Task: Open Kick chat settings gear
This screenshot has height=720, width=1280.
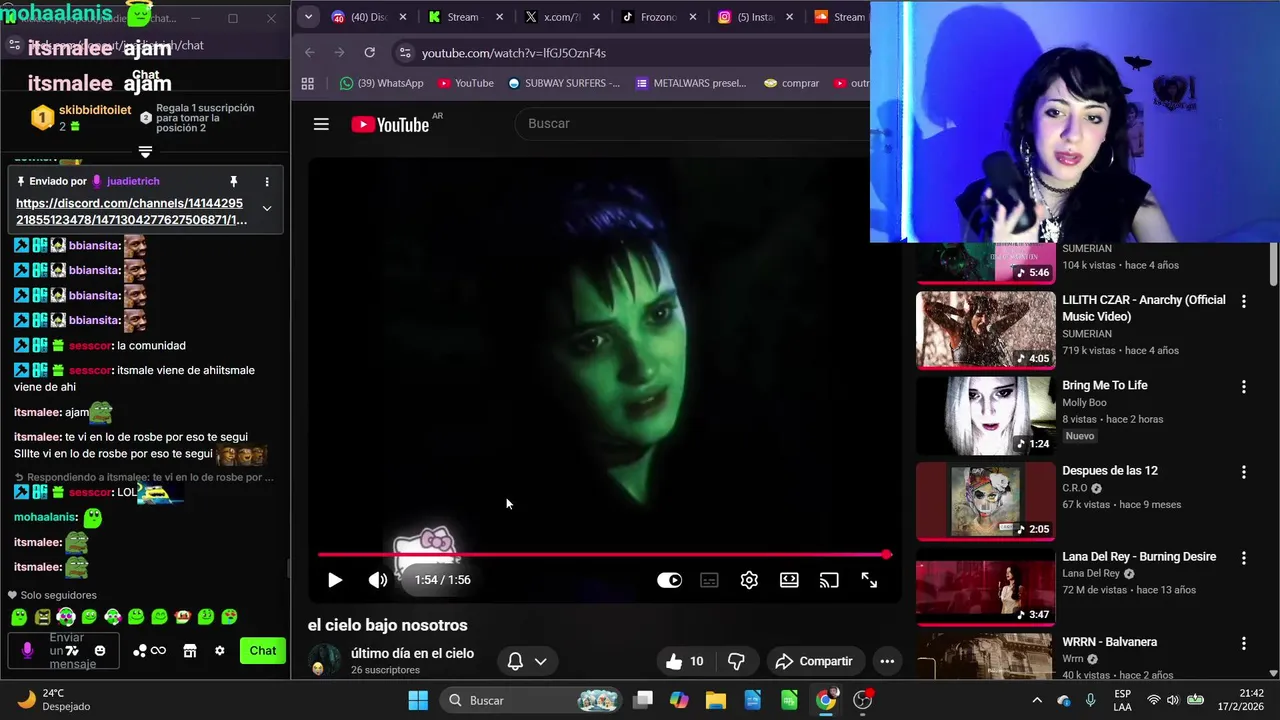Action: click(220, 651)
